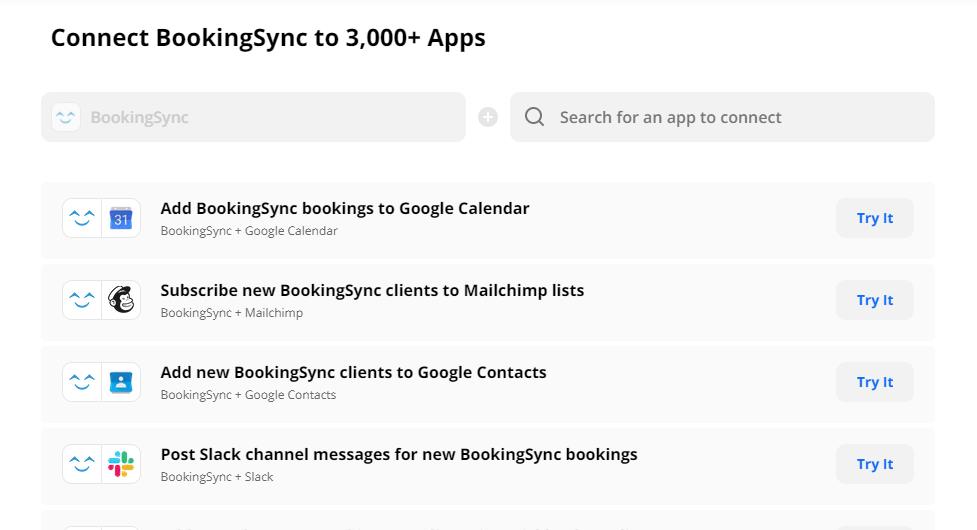Open "Subscribe new BookingSync clients to Mailchimp lists"
The image size is (977, 530).
372,290
